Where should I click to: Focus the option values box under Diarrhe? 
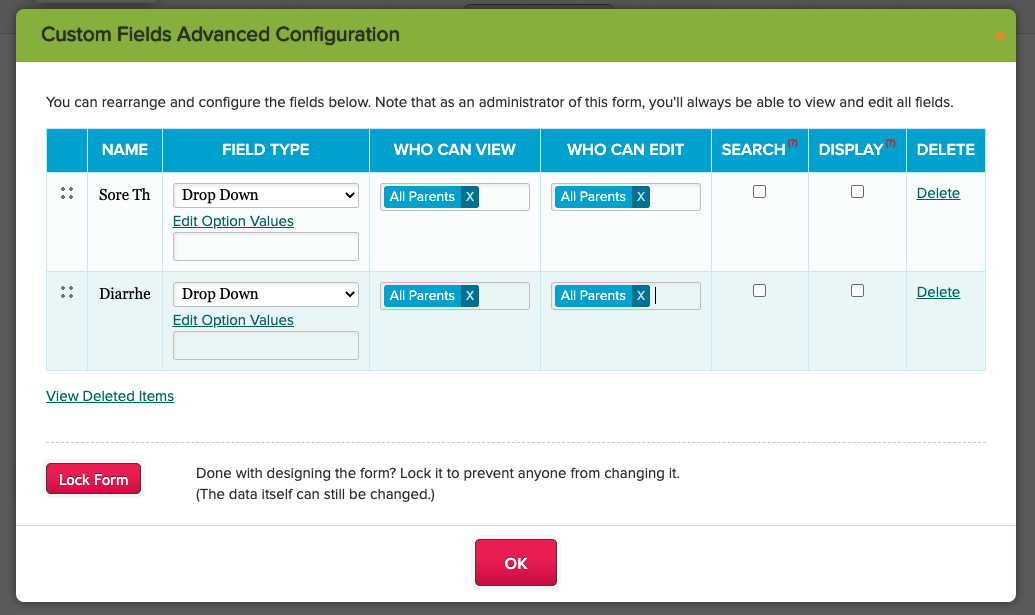266,345
